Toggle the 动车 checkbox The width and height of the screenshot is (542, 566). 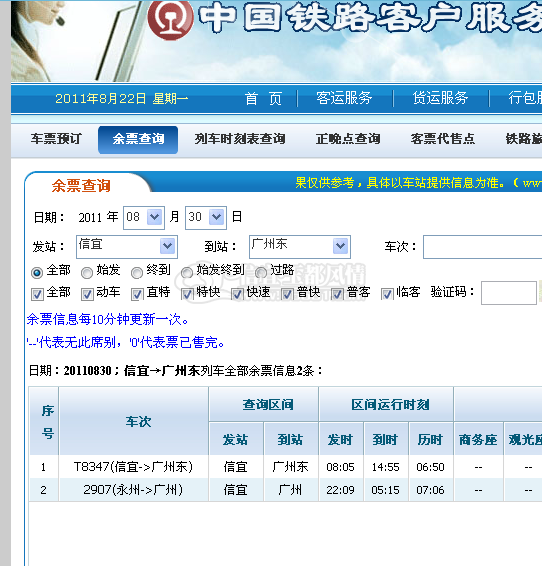pos(87,295)
